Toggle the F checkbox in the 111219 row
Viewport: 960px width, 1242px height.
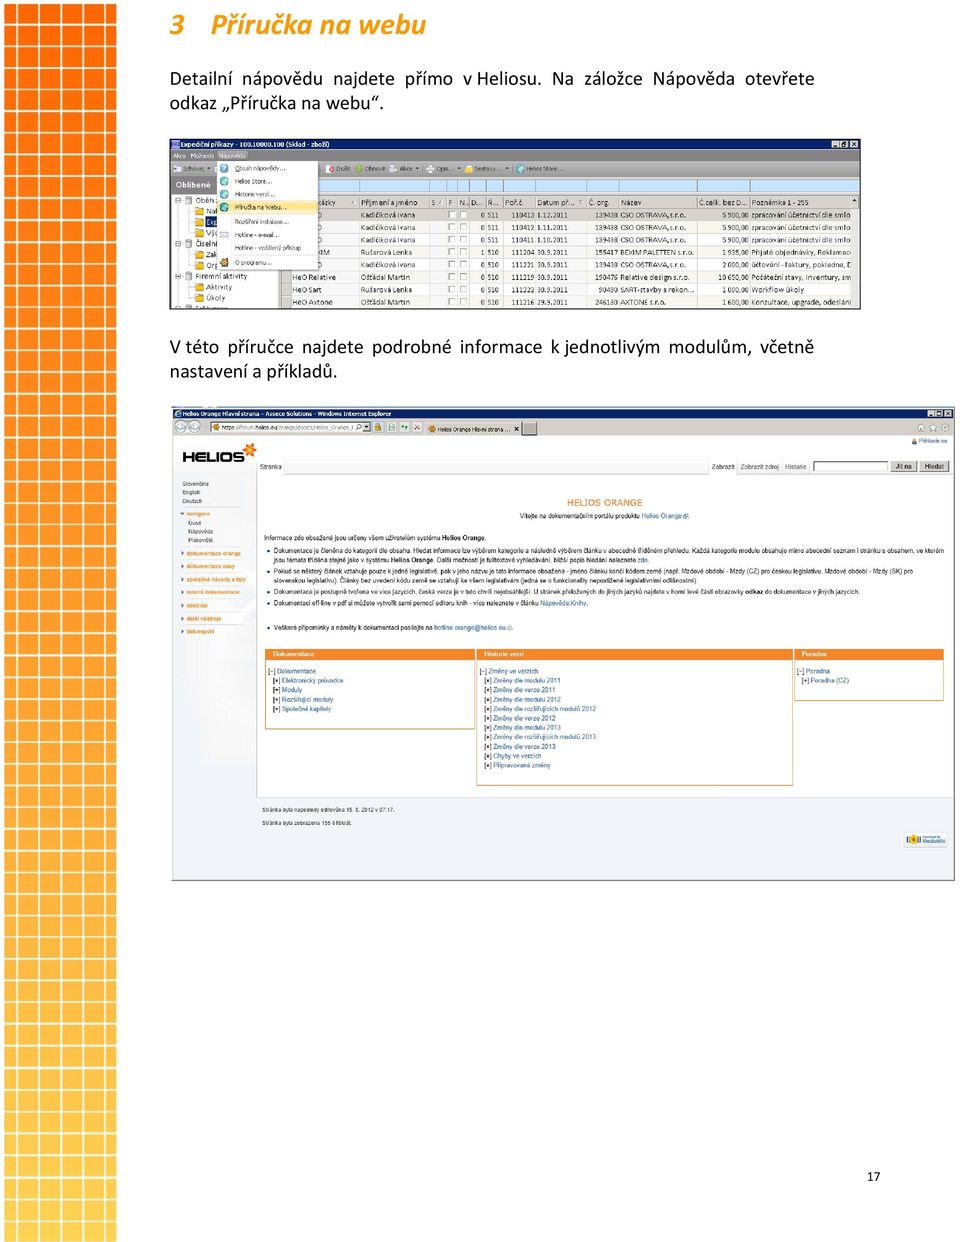tap(452, 277)
